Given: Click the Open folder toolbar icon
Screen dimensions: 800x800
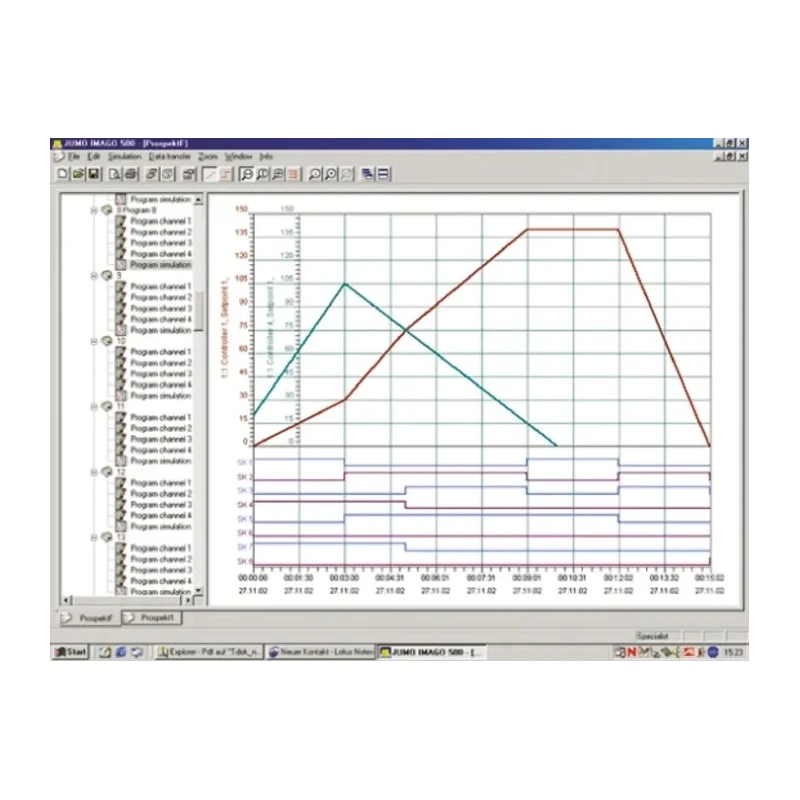Looking at the screenshot, I should pos(78,174).
